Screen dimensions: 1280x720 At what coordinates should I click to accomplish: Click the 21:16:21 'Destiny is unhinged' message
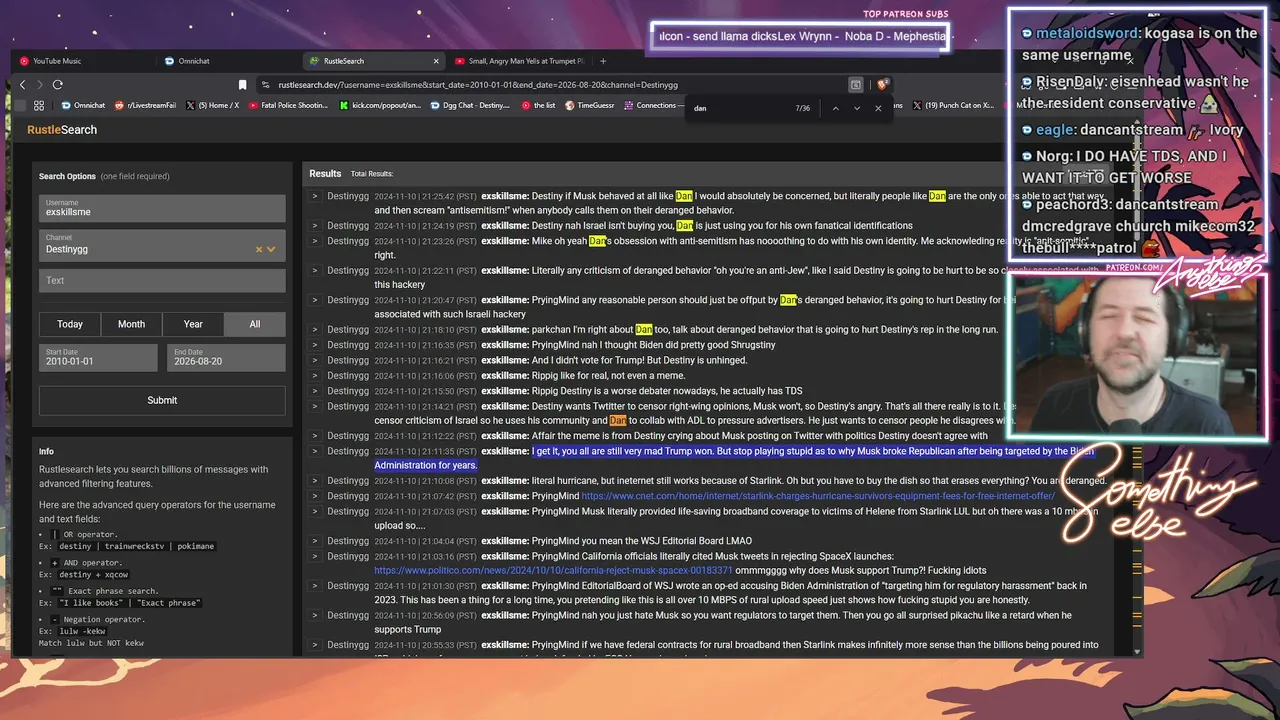639,360
